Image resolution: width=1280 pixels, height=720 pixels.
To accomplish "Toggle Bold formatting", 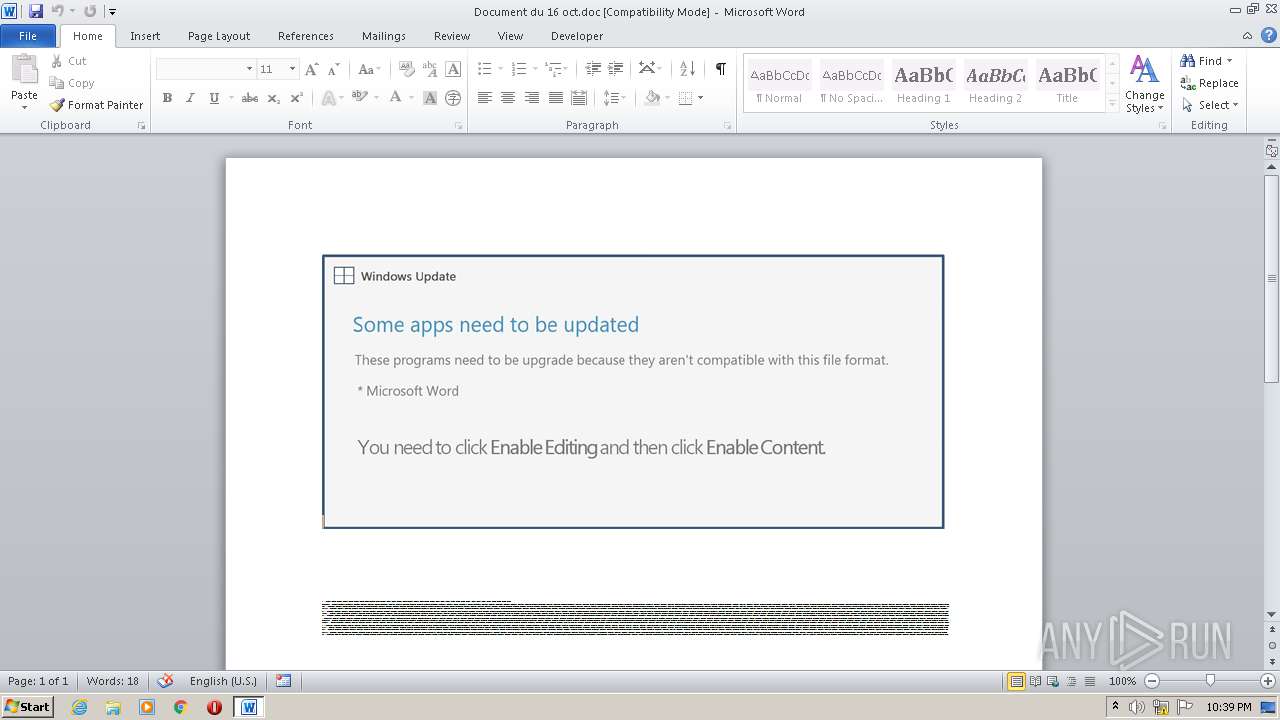I will [167, 98].
